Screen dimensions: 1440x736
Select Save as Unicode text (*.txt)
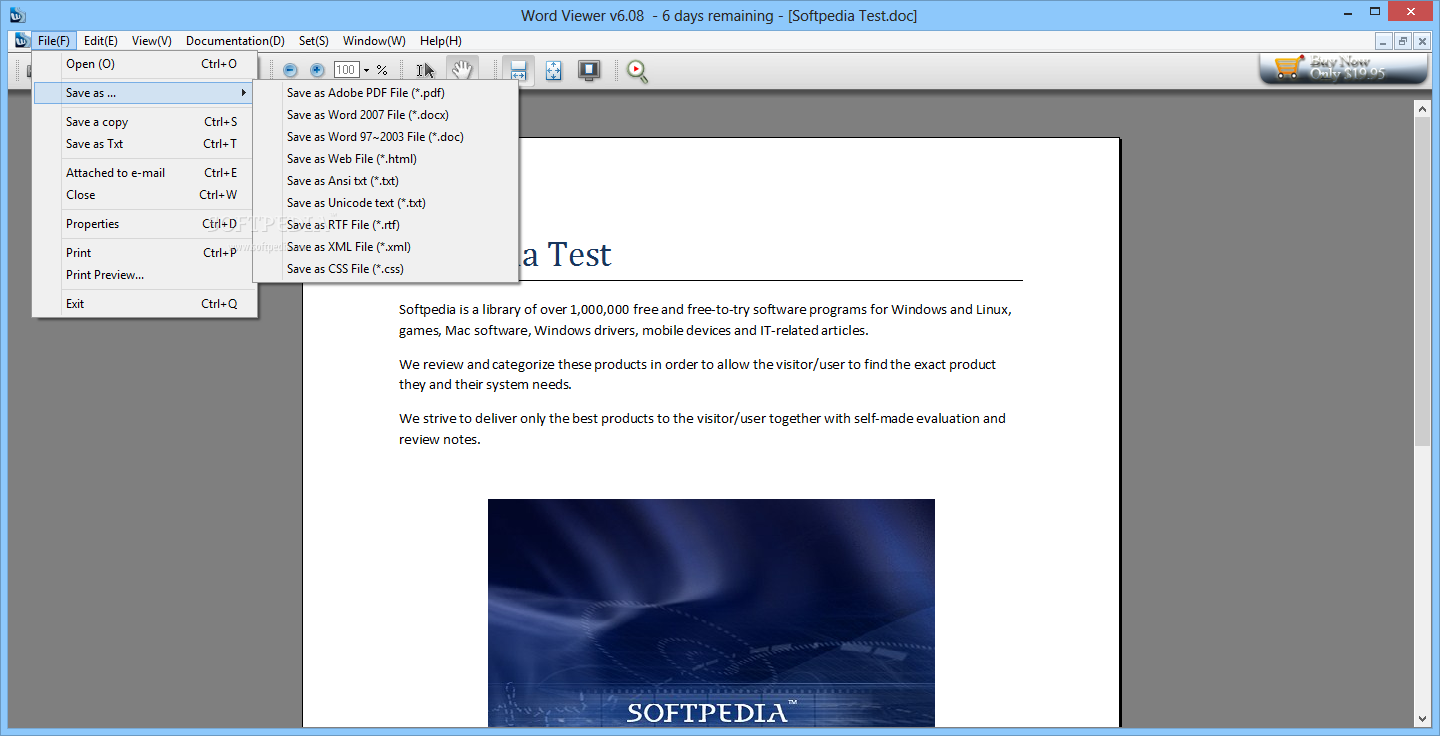pyautogui.click(x=386, y=203)
